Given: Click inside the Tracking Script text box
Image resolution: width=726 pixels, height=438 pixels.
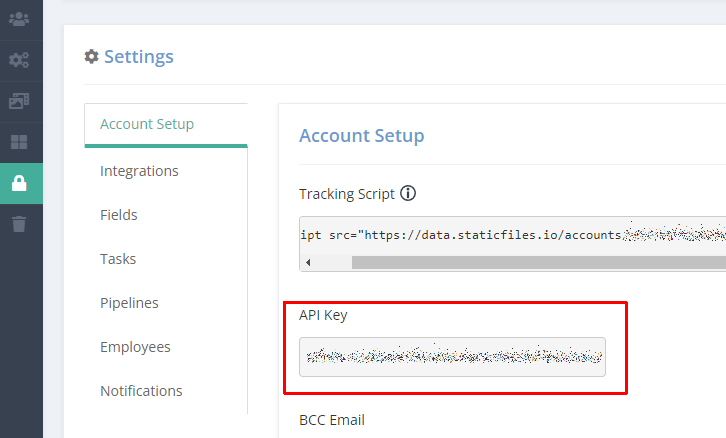Looking at the screenshot, I should 513,236.
